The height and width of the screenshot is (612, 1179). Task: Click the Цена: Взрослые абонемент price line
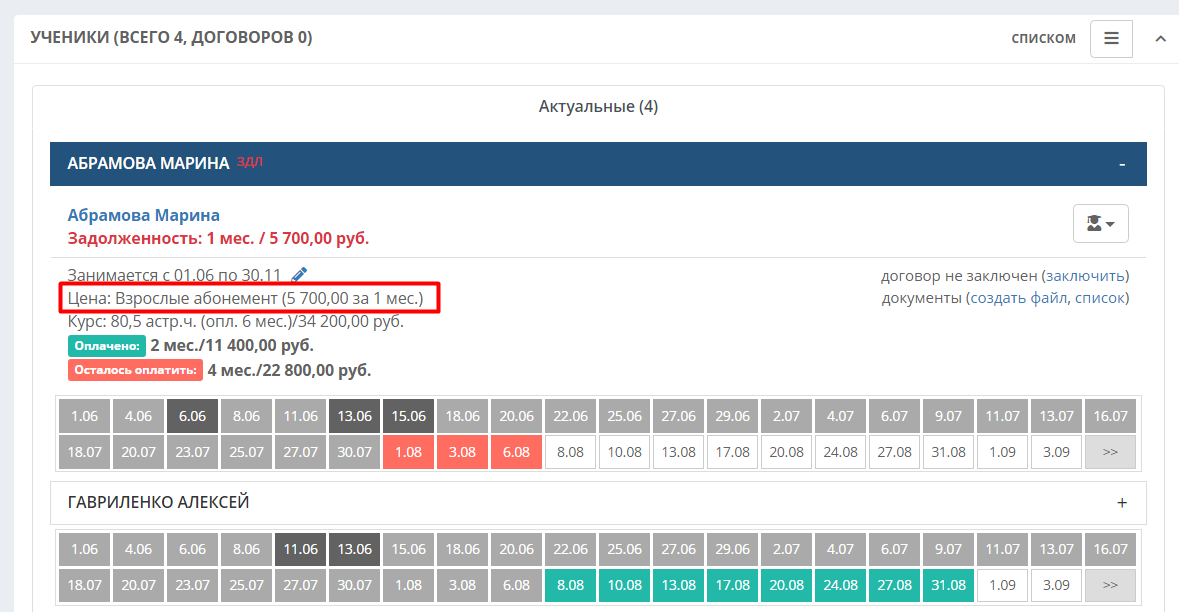pyautogui.click(x=246, y=298)
